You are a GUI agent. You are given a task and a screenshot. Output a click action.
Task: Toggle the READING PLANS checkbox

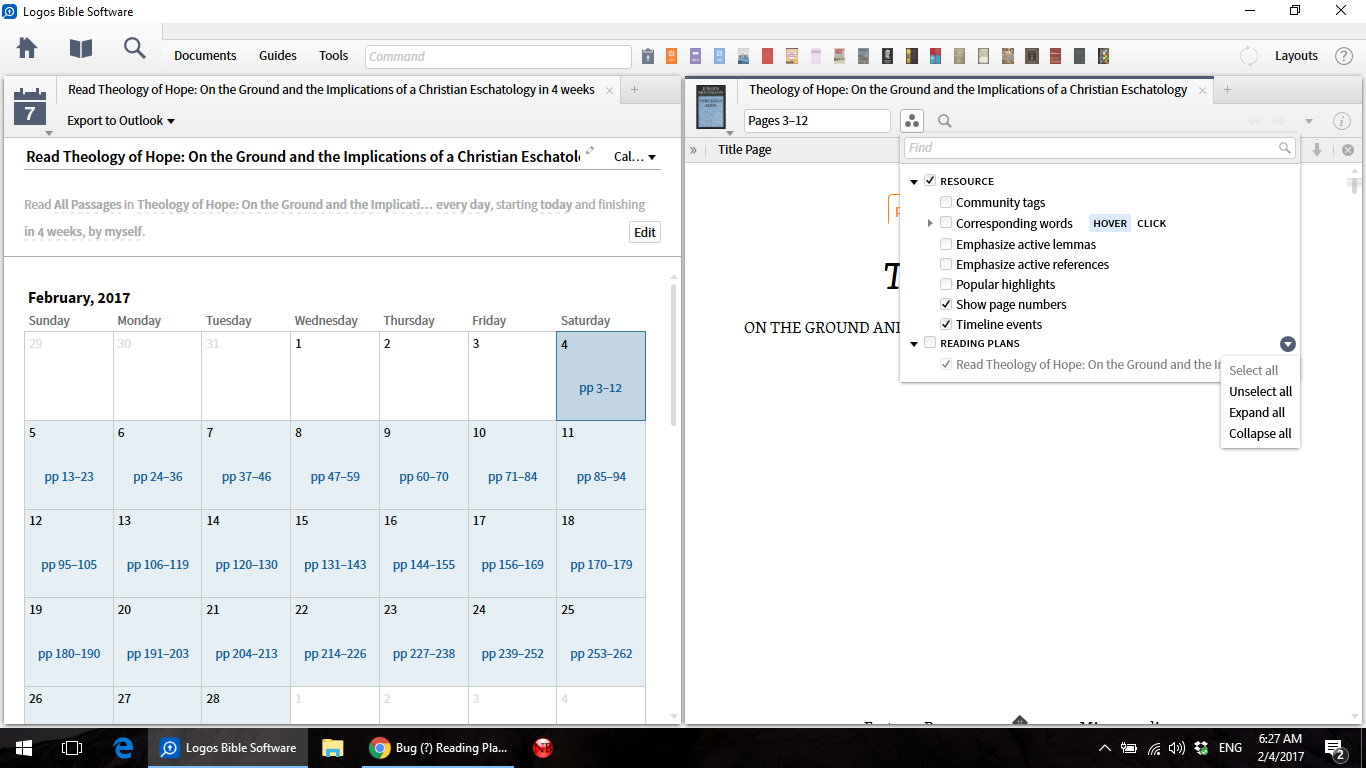point(930,343)
